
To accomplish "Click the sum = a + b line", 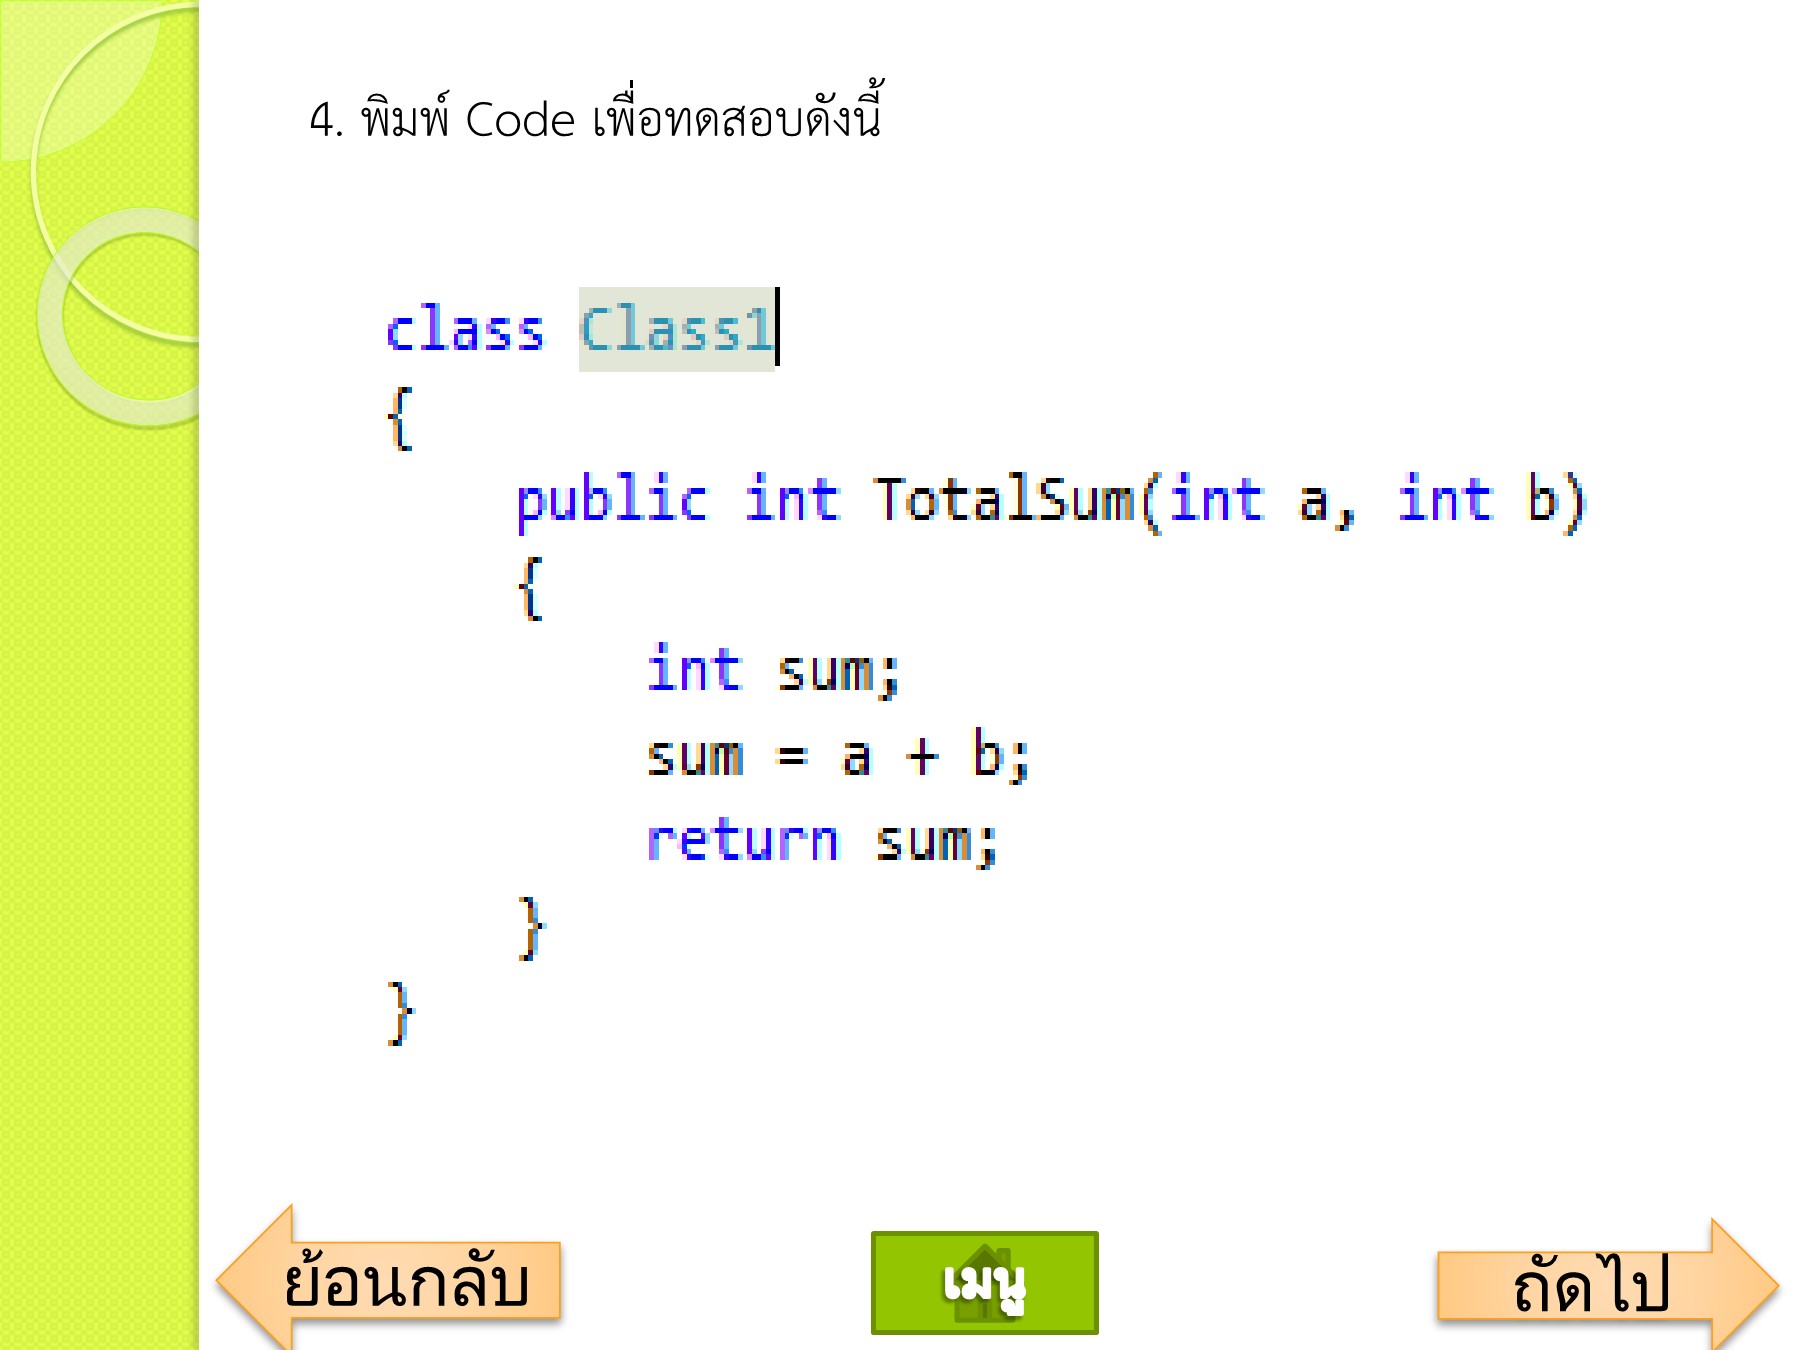I will pos(840,755).
